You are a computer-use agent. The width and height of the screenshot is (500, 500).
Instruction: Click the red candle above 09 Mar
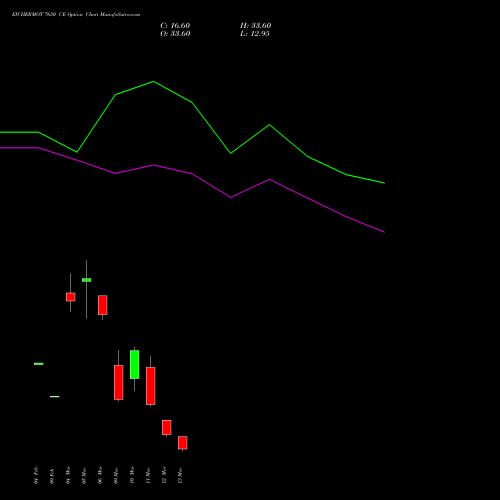click(119, 382)
